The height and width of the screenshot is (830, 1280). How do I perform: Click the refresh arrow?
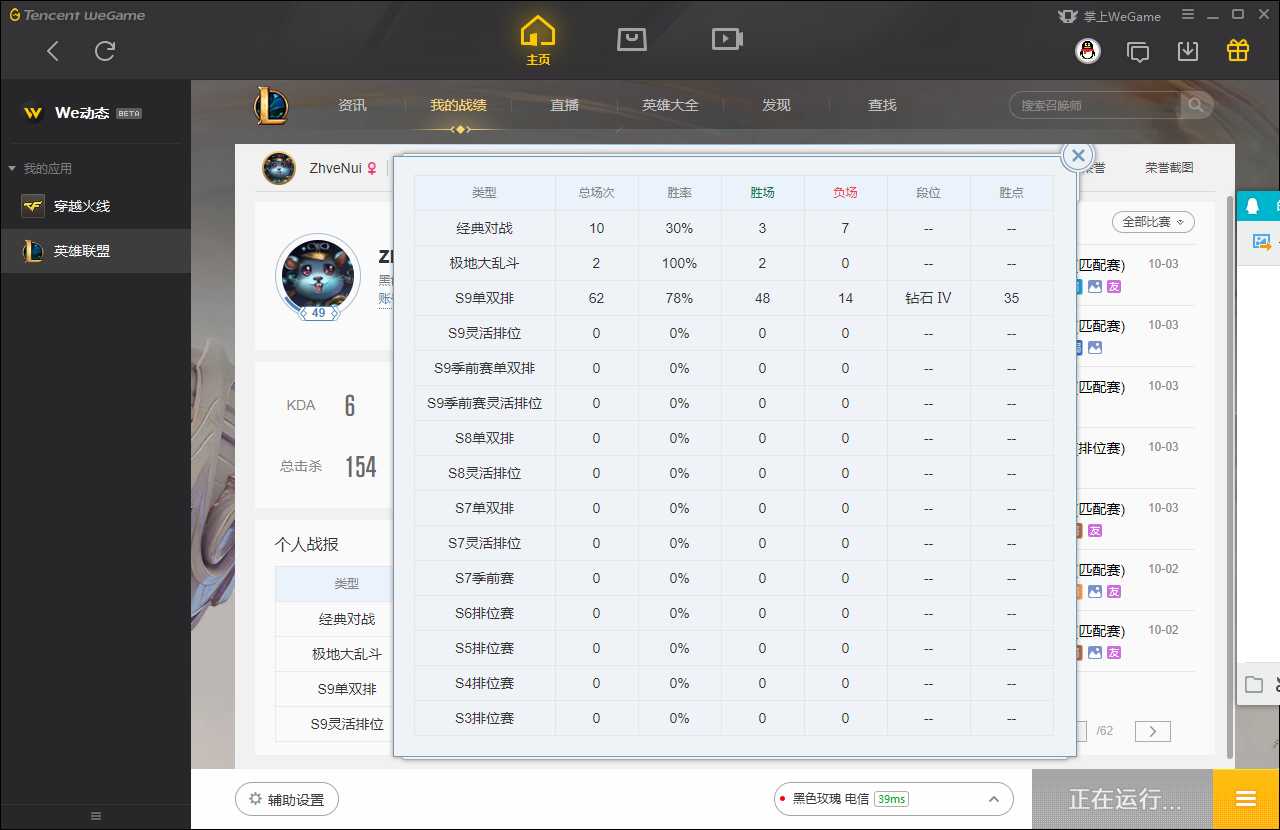point(105,51)
